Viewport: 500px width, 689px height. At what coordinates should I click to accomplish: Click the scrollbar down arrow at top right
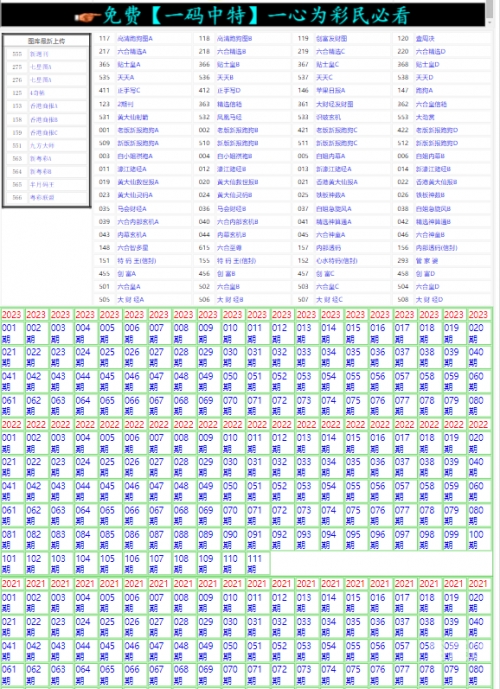point(489,22)
